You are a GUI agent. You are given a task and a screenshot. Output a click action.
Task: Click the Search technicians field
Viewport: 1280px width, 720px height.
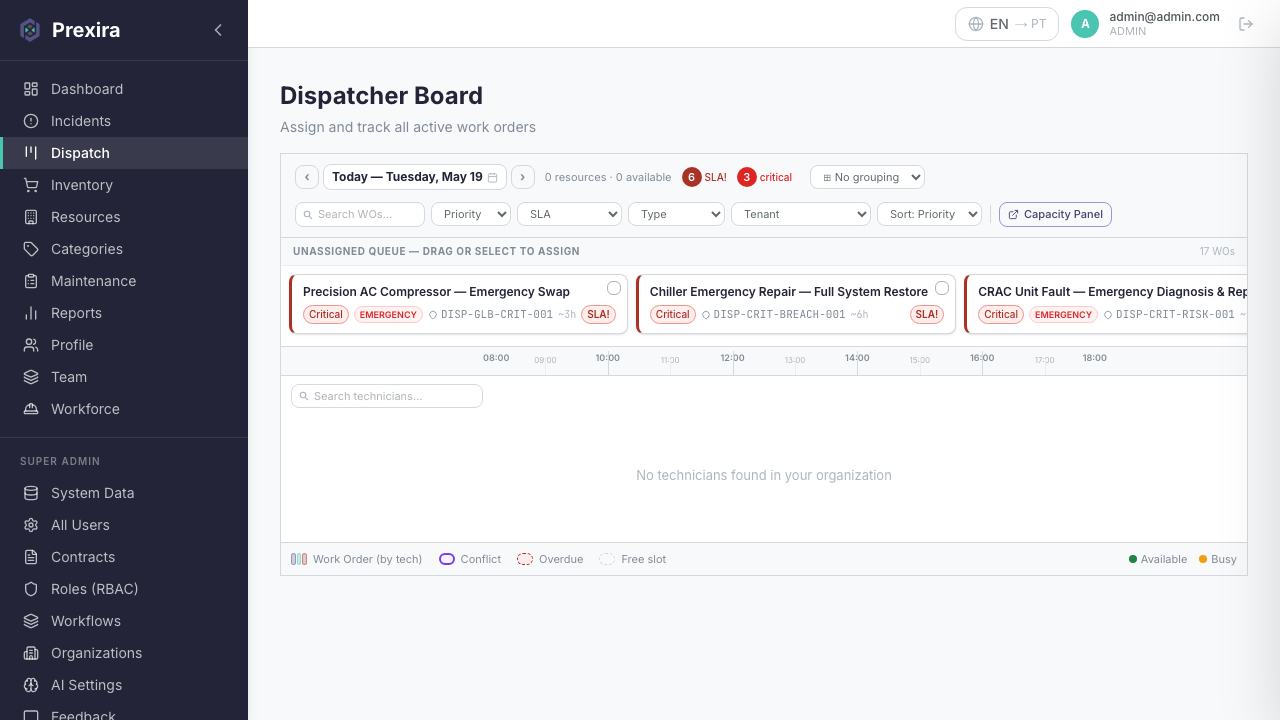point(387,396)
